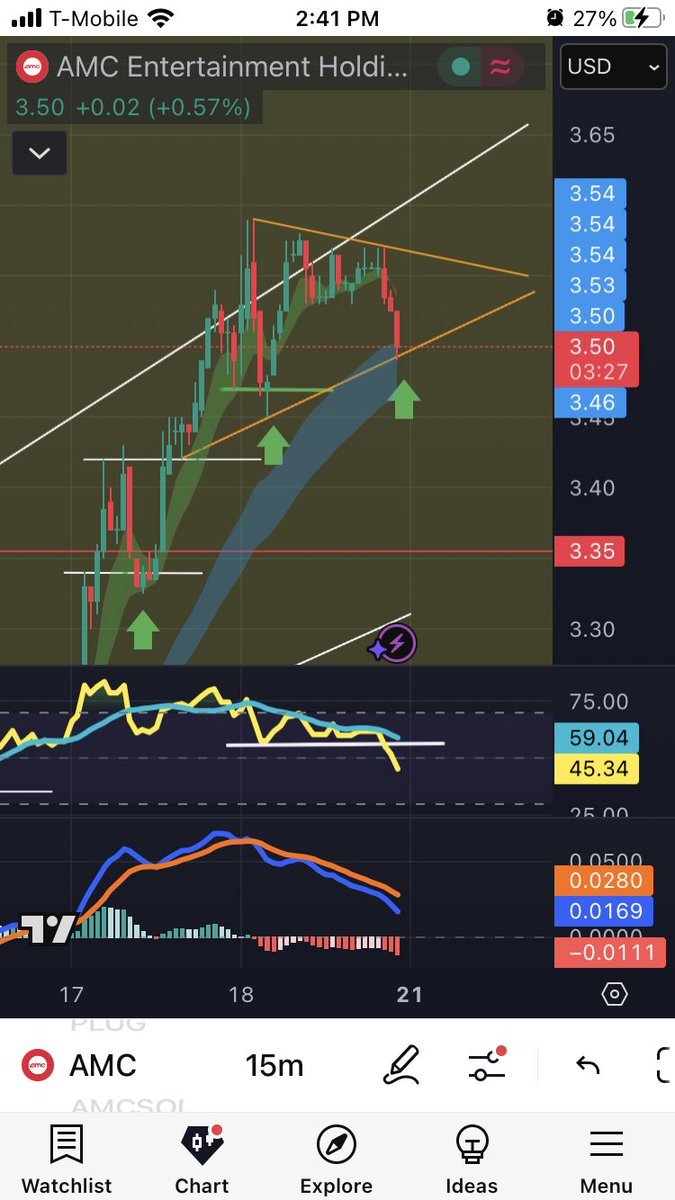The height and width of the screenshot is (1200, 675).
Task: Open the Watchlist tab
Action: [x=66, y=1158]
